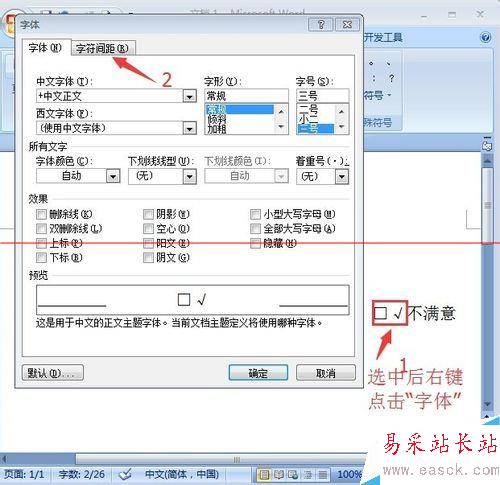Insert the question mark symbol from ribbon
Image resolution: width=500 pixels, height=485 pixels.
click(391, 79)
